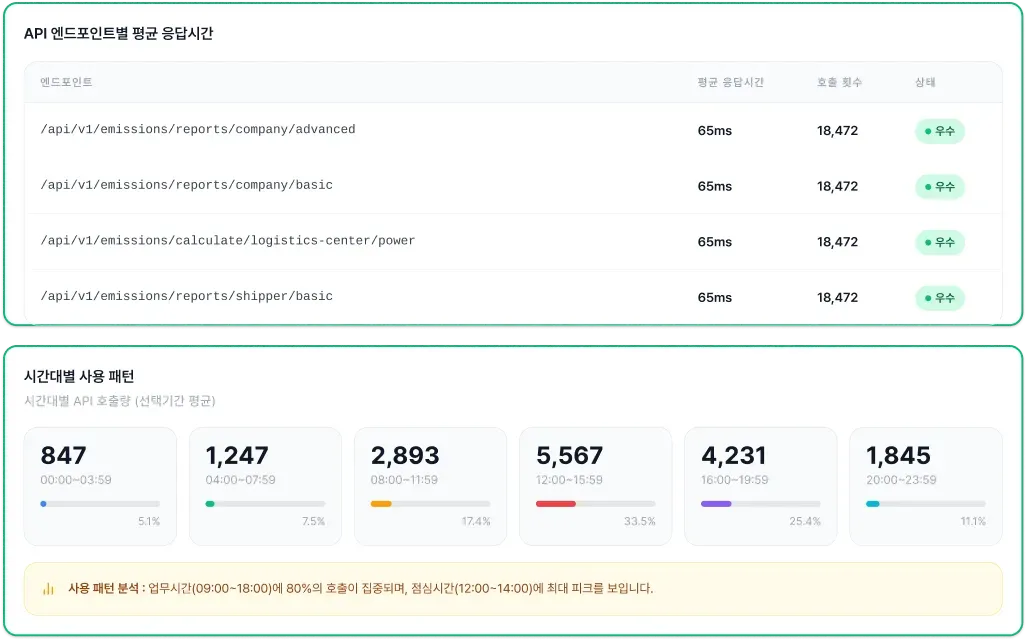Viewport: 1027px width, 641px height.
Task: Click the API 엔드포인트별 평균 응답시간 heading
Action: (119, 33)
